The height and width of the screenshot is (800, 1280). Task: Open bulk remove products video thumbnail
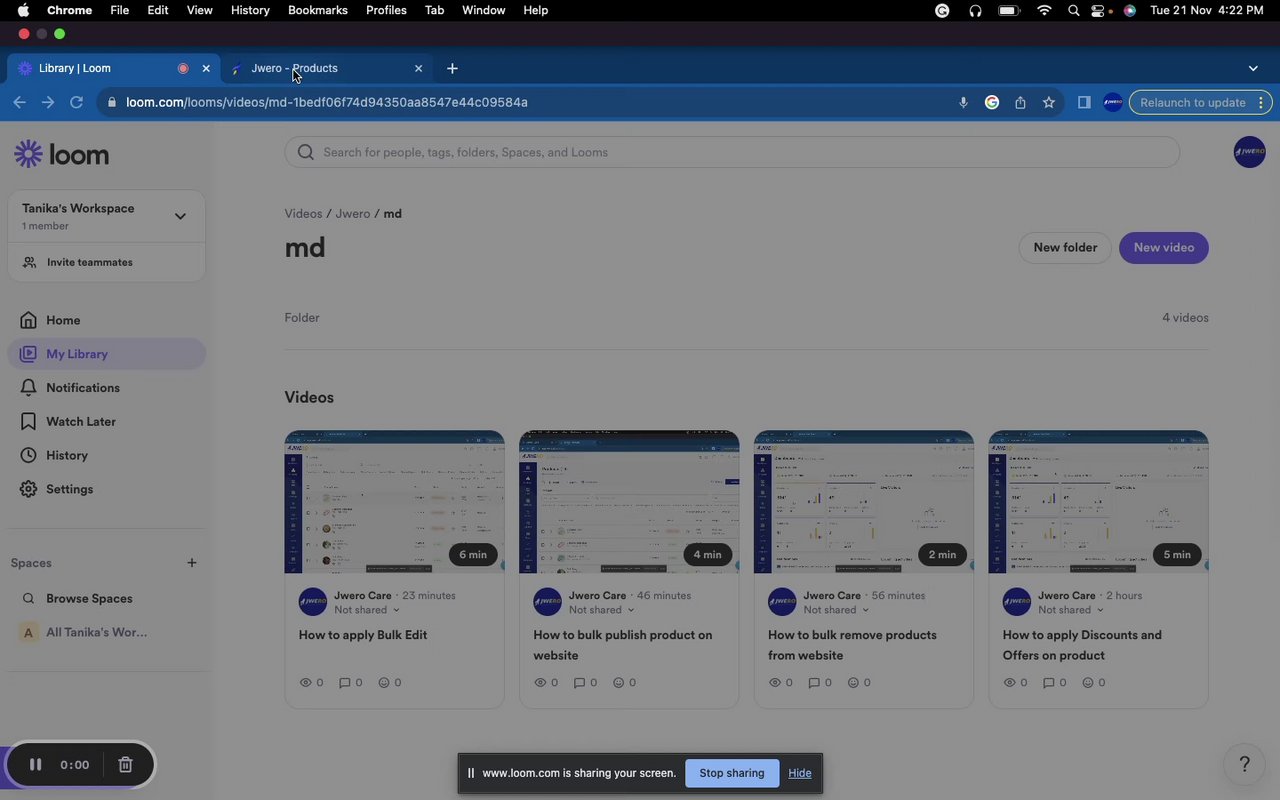point(864,502)
